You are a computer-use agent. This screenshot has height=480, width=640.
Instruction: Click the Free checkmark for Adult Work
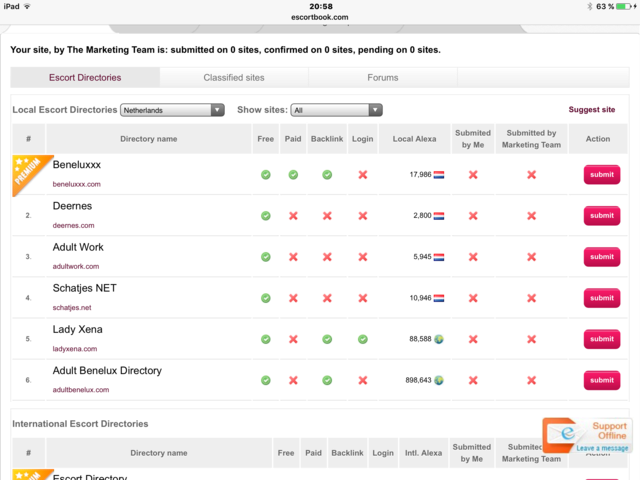266,257
